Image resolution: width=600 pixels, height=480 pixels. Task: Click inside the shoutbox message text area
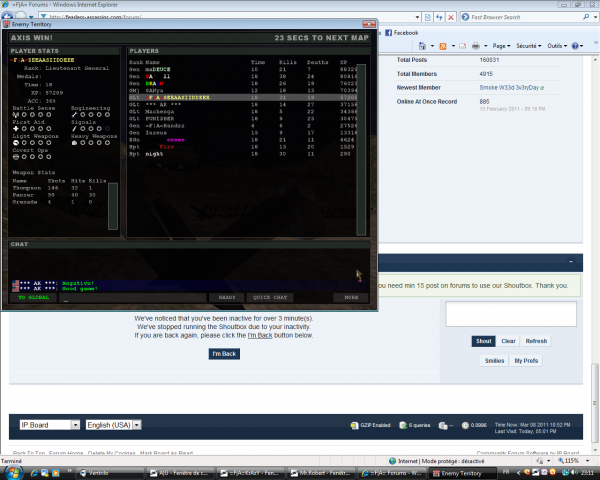pos(511,314)
